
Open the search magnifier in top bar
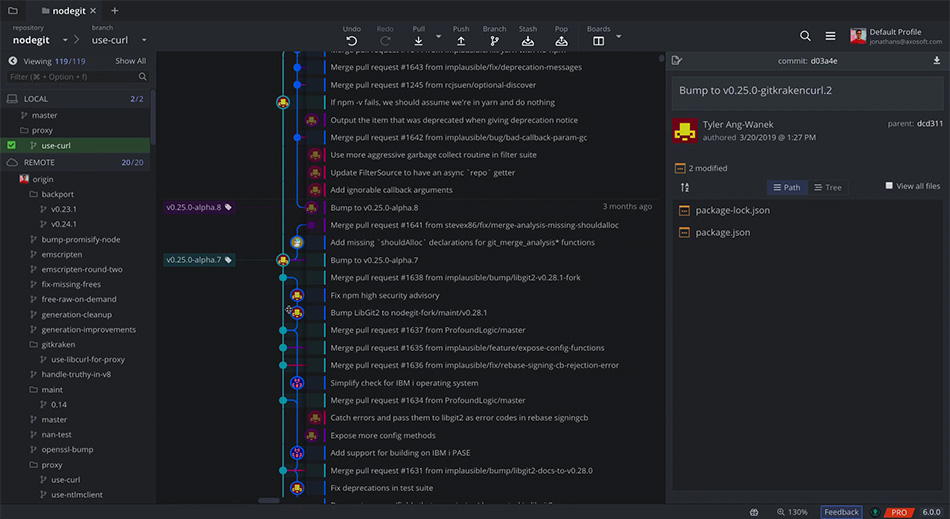(805, 36)
